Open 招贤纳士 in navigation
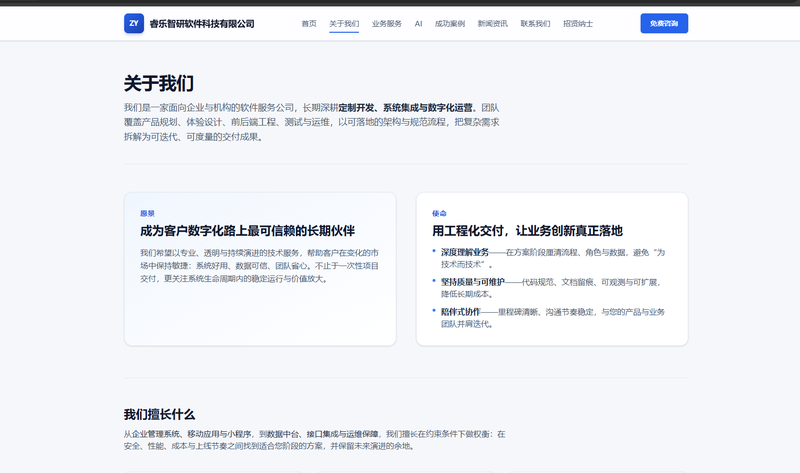The image size is (800, 473). click(x=578, y=23)
